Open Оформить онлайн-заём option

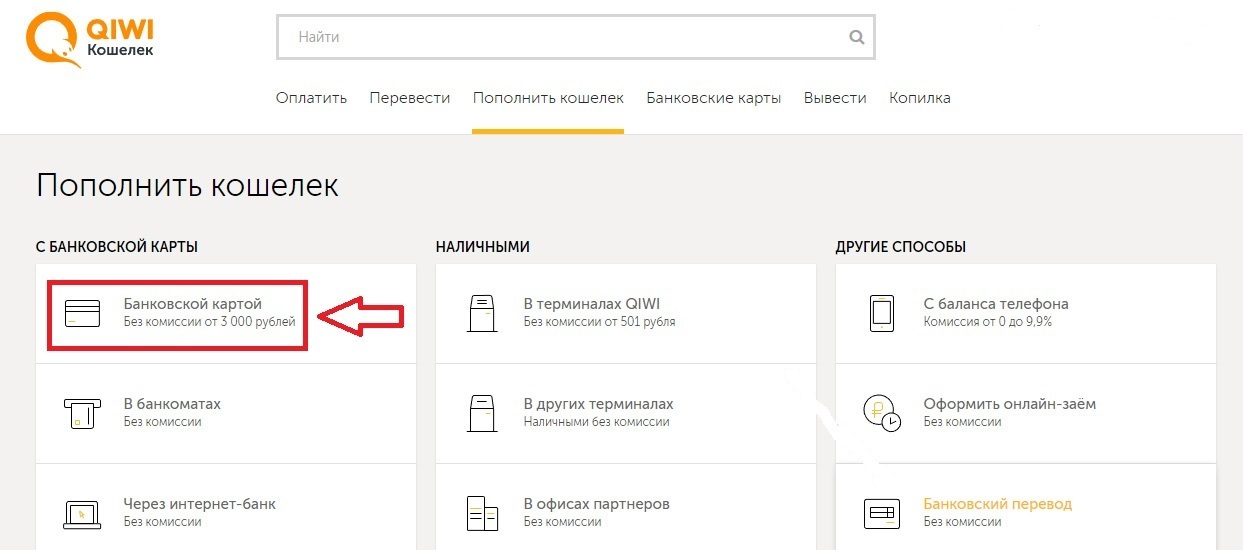(1026, 413)
